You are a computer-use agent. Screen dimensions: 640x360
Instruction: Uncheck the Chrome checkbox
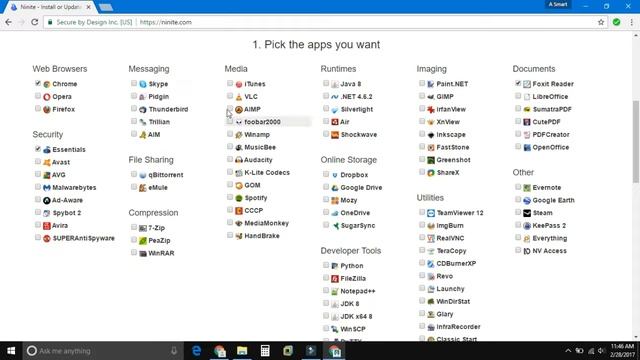click(x=38, y=83)
